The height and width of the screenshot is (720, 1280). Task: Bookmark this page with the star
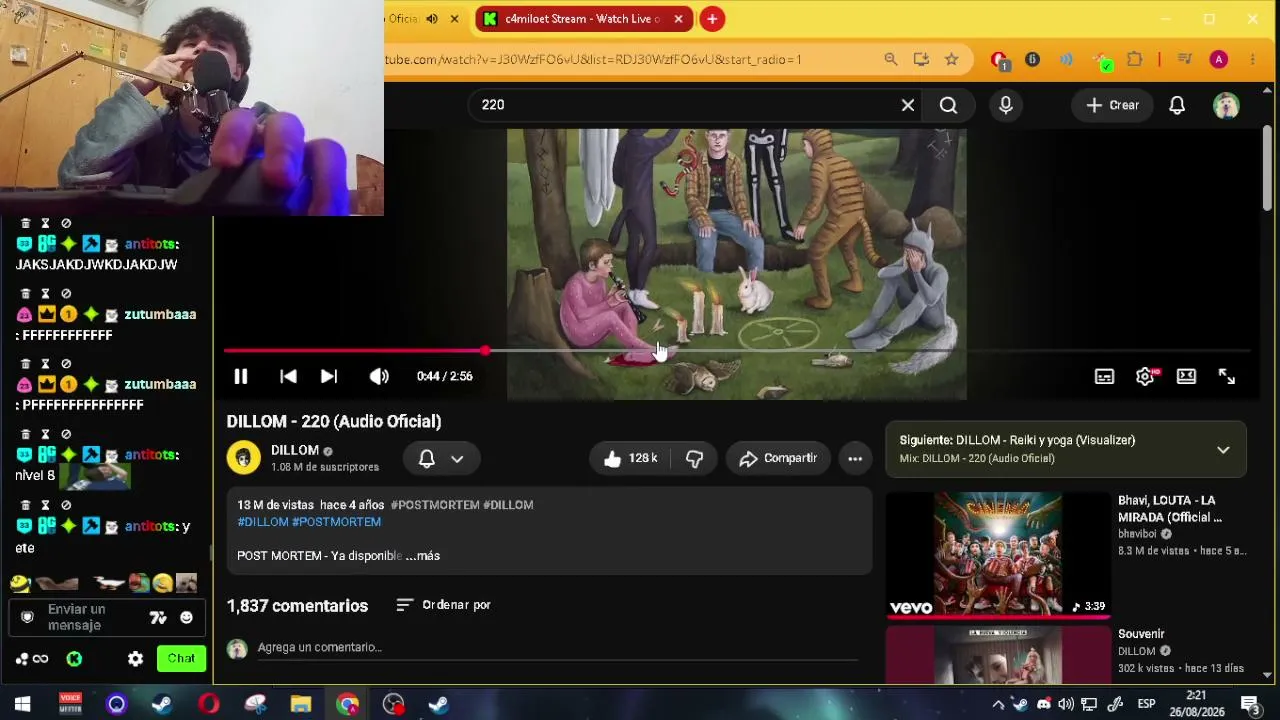[x=952, y=60]
